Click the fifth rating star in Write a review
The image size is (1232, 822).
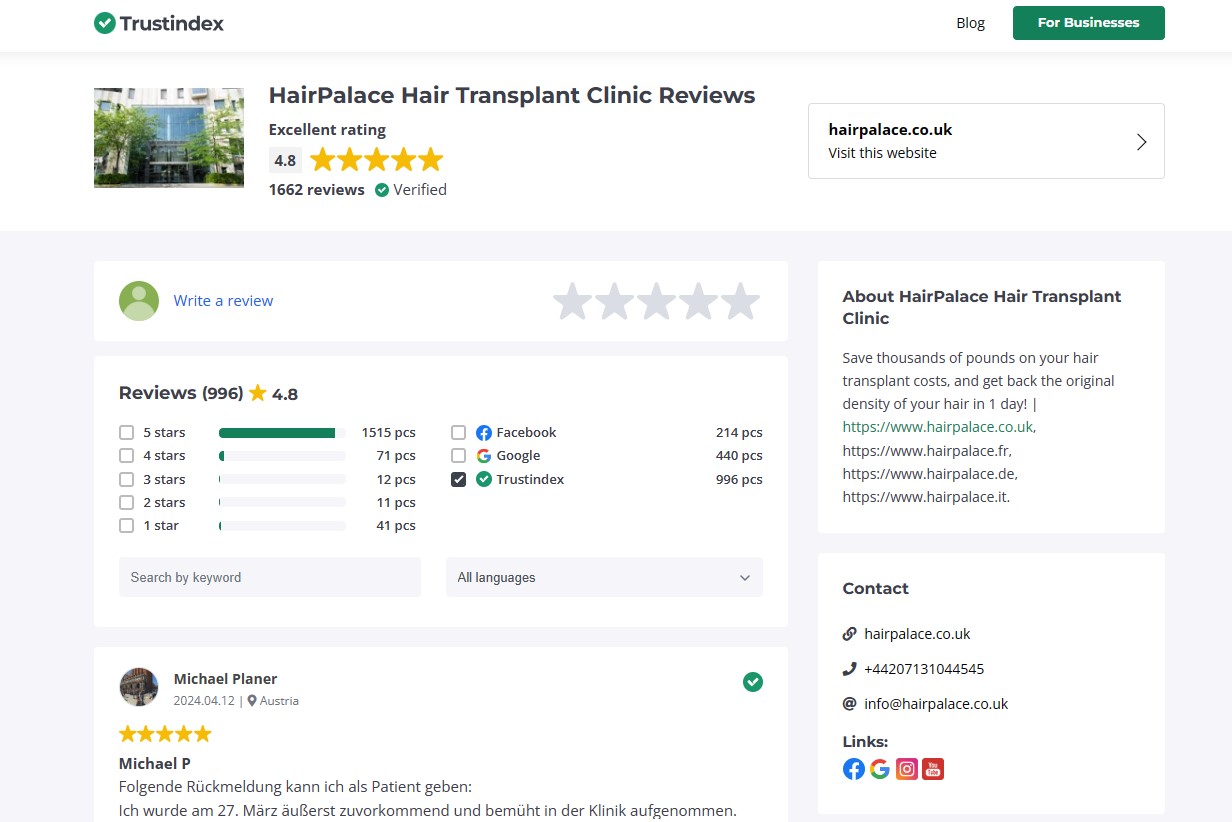tap(740, 301)
